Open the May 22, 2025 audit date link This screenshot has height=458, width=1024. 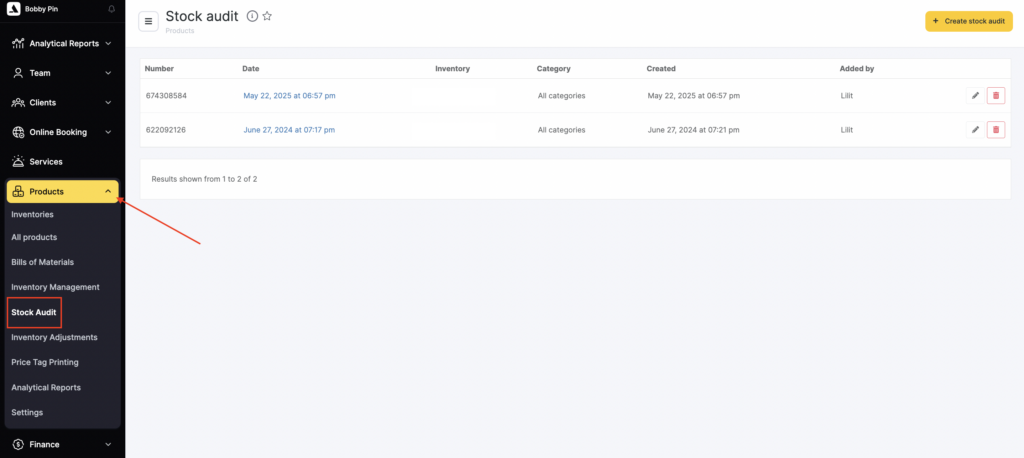coord(289,96)
